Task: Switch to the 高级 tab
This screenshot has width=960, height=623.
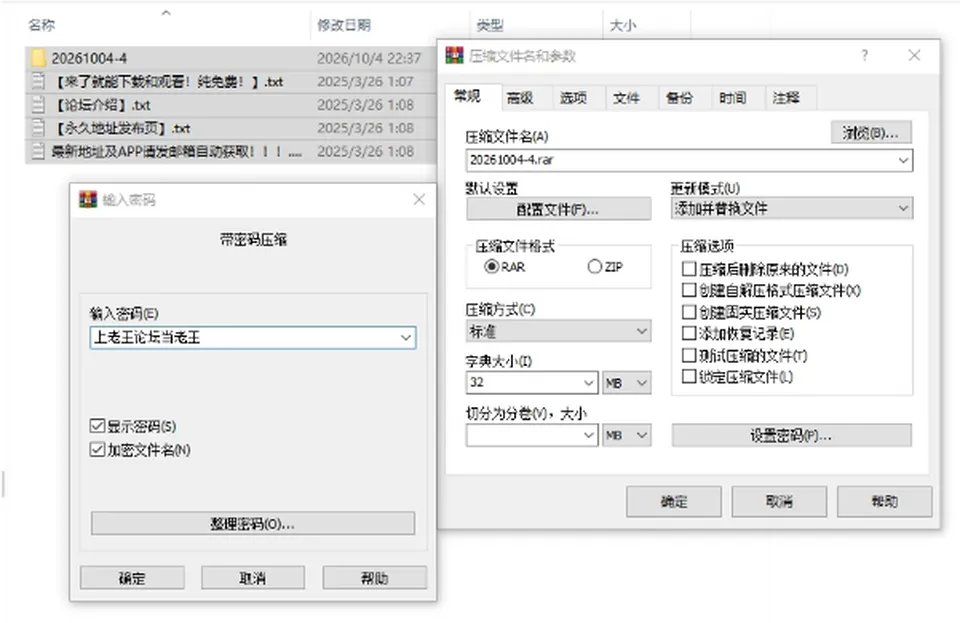Action: click(x=520, y=97)
